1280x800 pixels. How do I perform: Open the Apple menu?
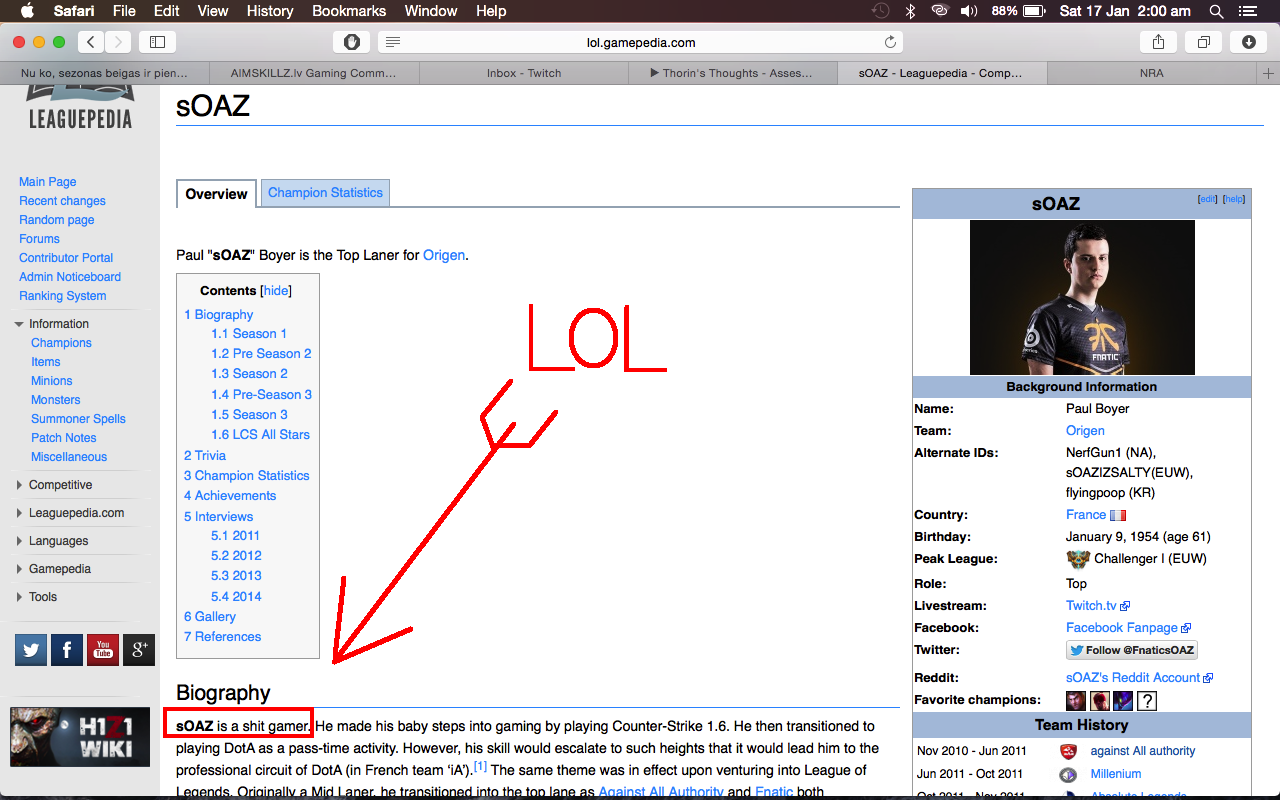tap(27, 11)
